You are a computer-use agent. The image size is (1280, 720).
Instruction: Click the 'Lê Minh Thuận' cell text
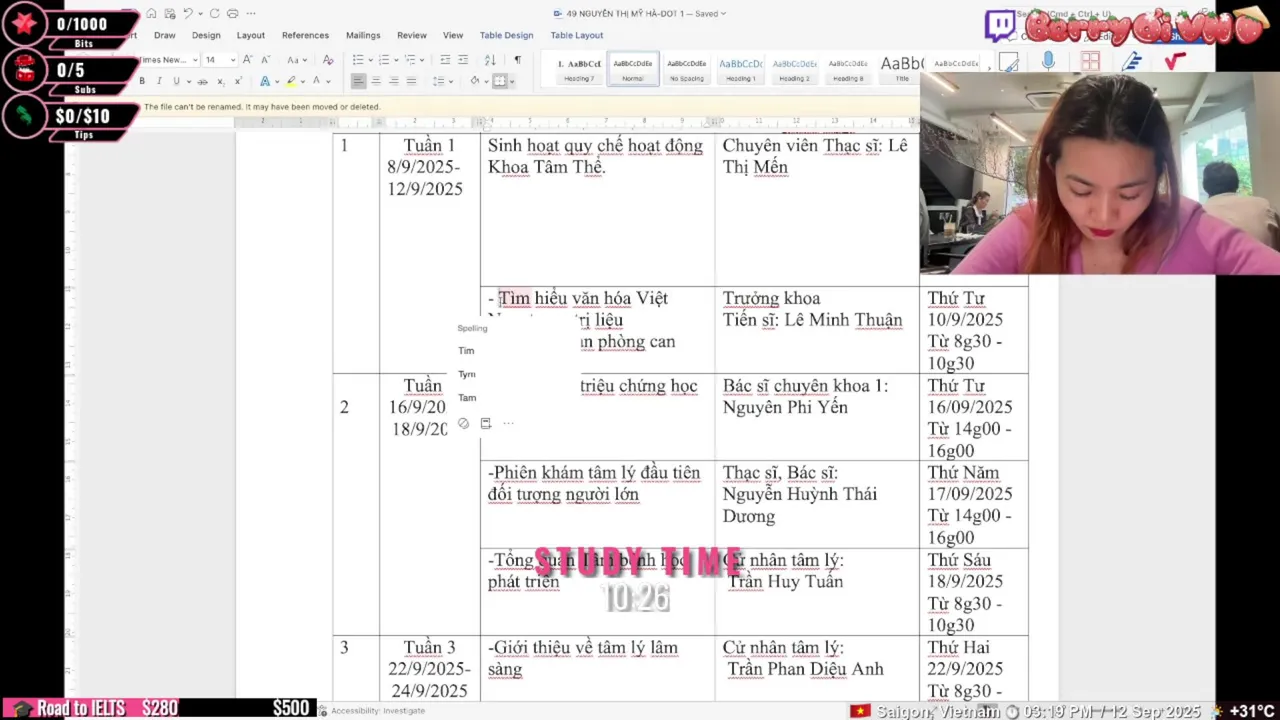pyautogui.click(x=843, y=320)
